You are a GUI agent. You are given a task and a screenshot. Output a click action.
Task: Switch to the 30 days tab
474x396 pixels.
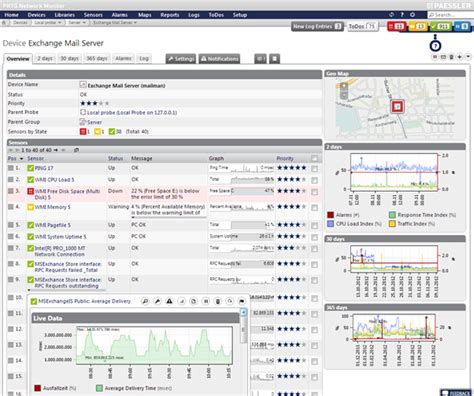[x=69, y=59]
